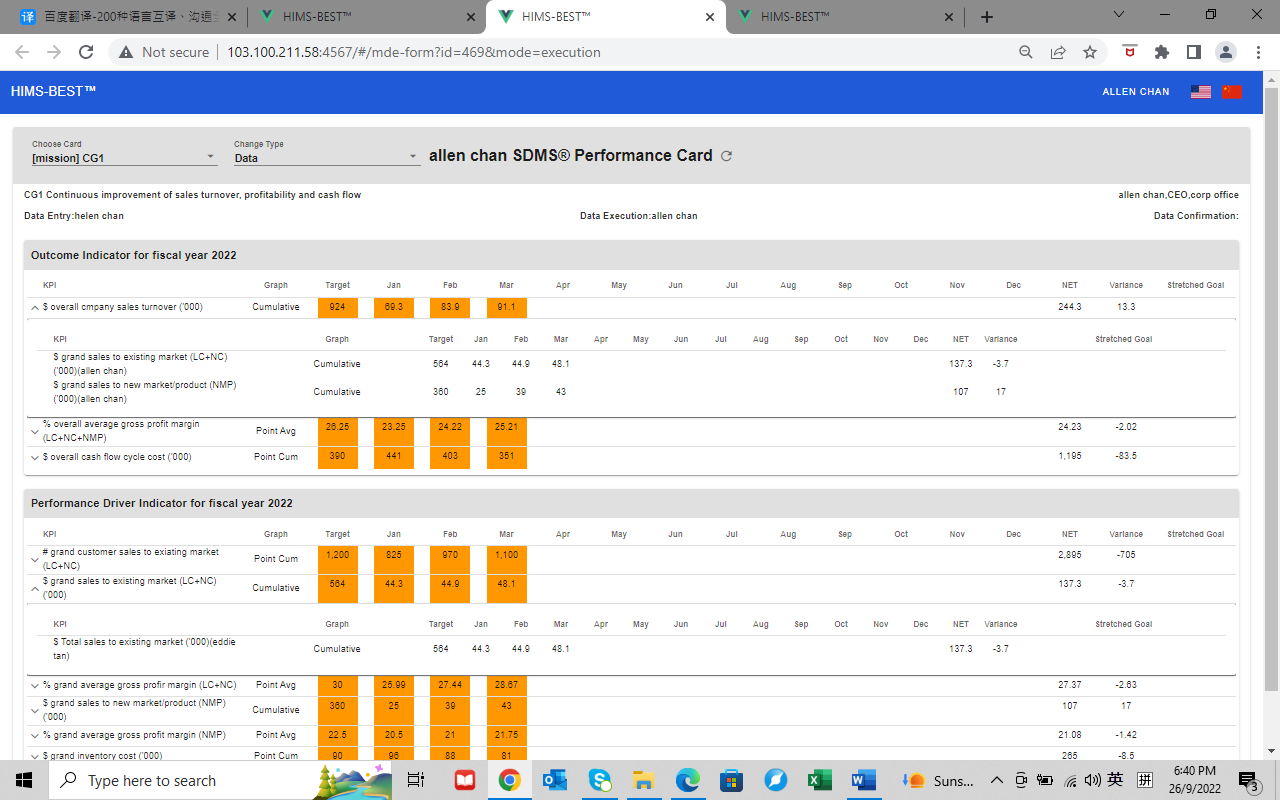Expand the overall cash flow cycle cost row

[36, 458]
